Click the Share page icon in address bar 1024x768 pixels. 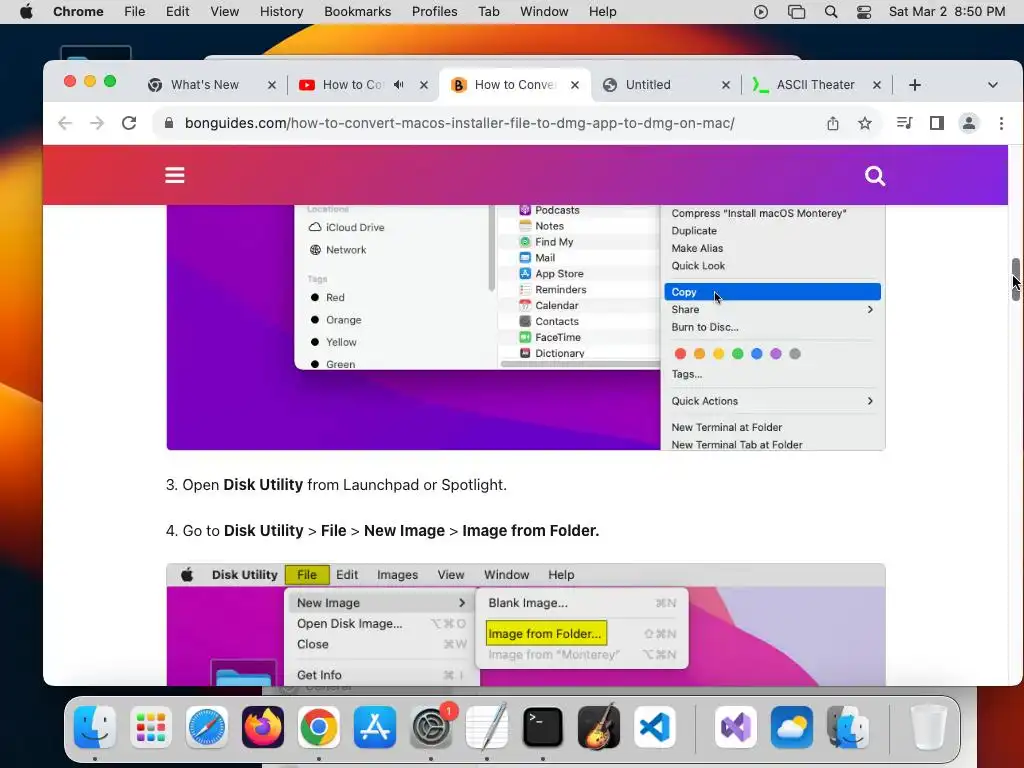click(833, 123)
